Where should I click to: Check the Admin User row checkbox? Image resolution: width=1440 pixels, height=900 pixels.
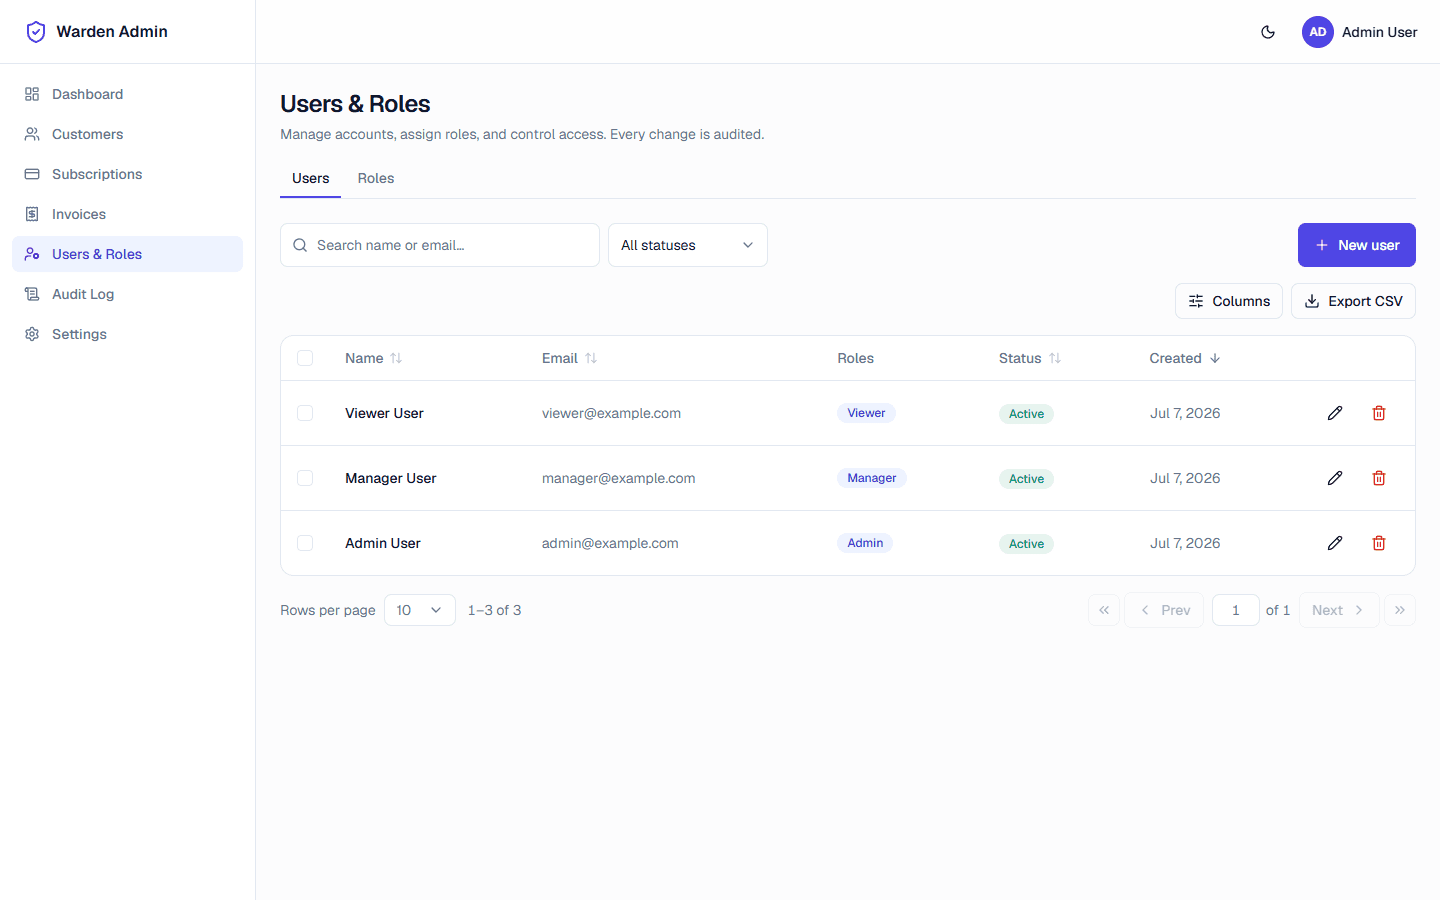(x=305, y=543)
